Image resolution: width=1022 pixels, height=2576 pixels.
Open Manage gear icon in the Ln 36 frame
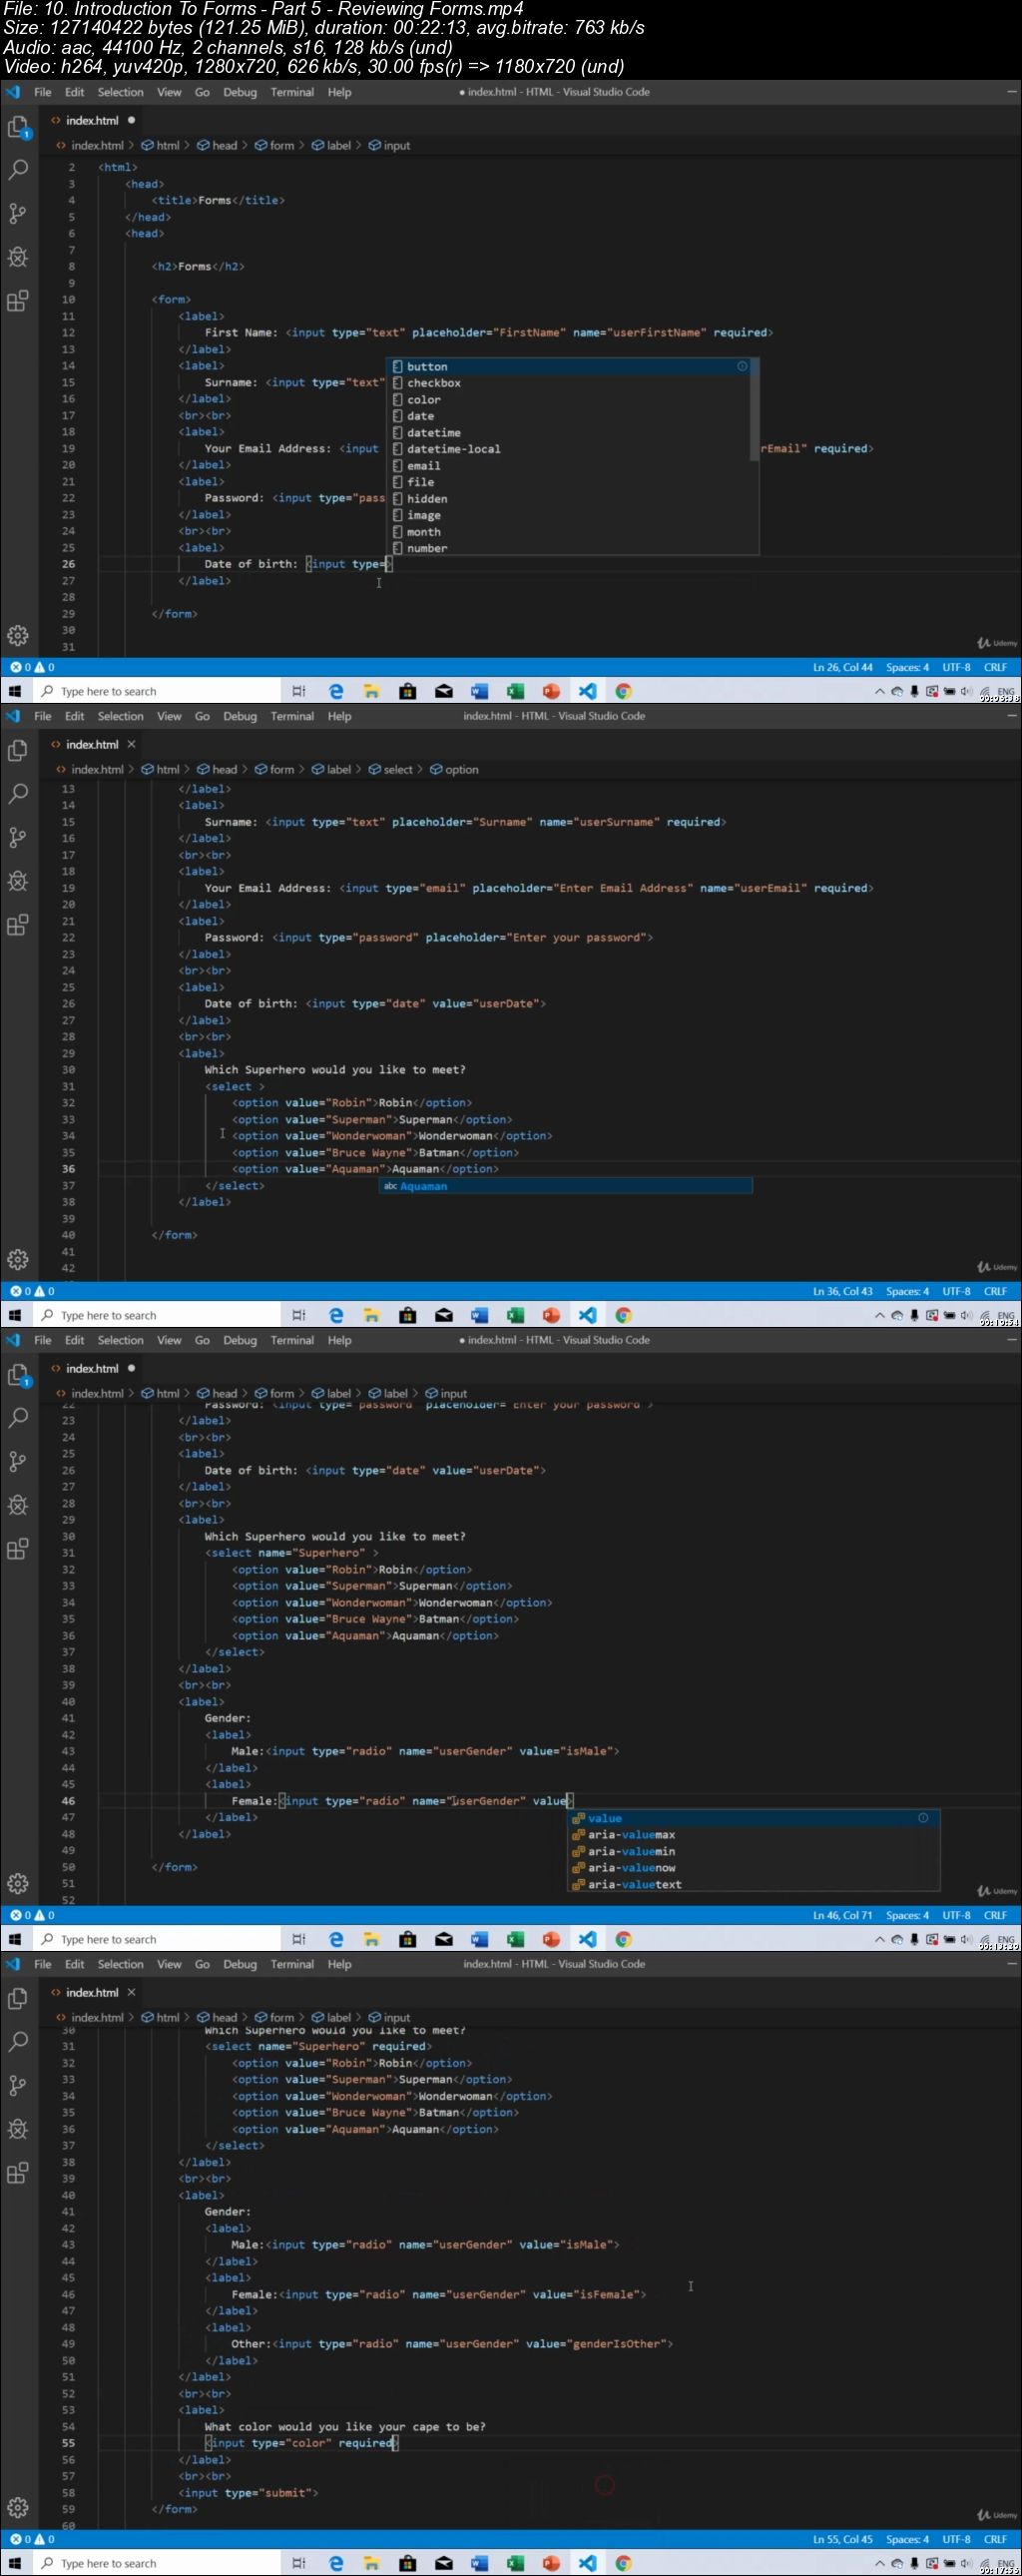(18, 1259)
